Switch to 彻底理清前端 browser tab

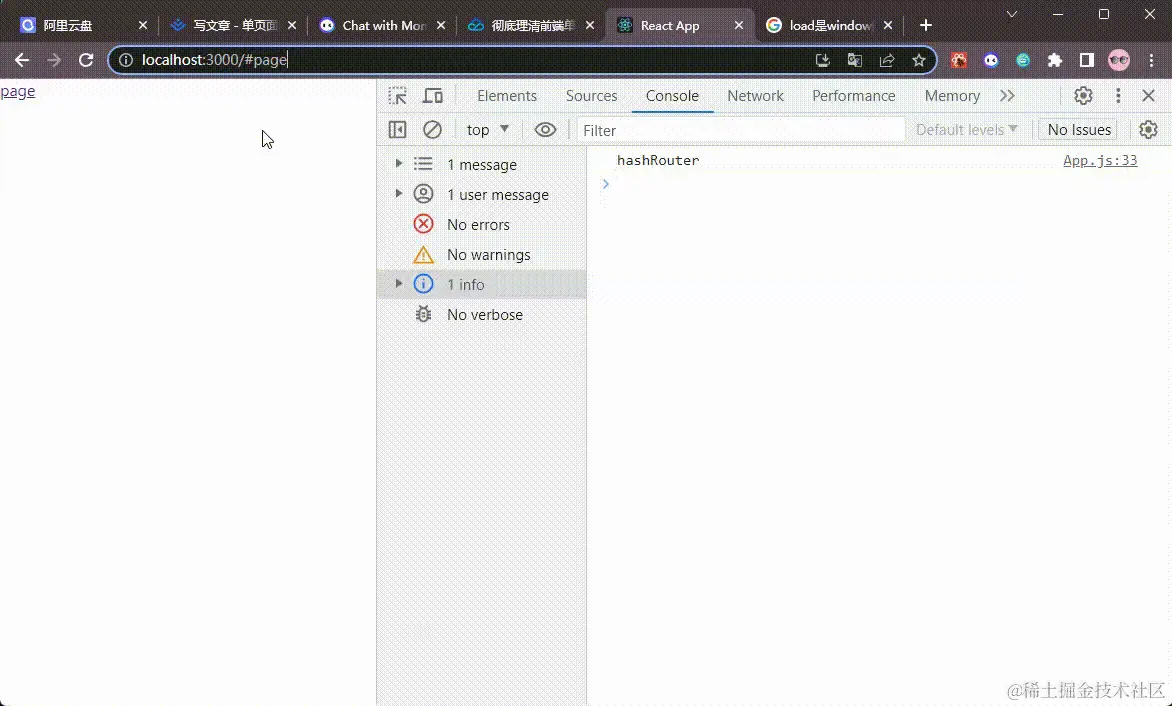point(532,25)
